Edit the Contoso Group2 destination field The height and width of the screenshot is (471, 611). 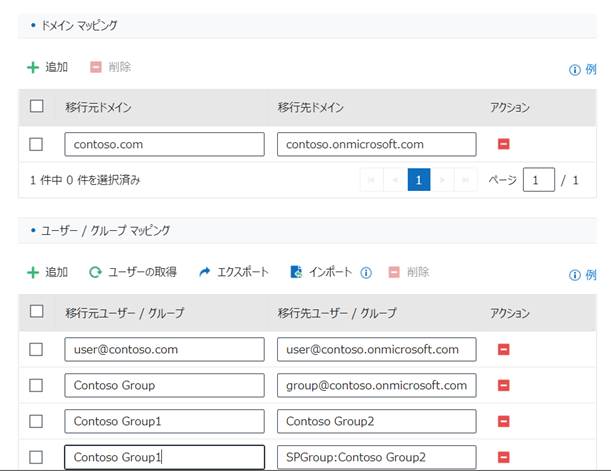tap(376, 422)
